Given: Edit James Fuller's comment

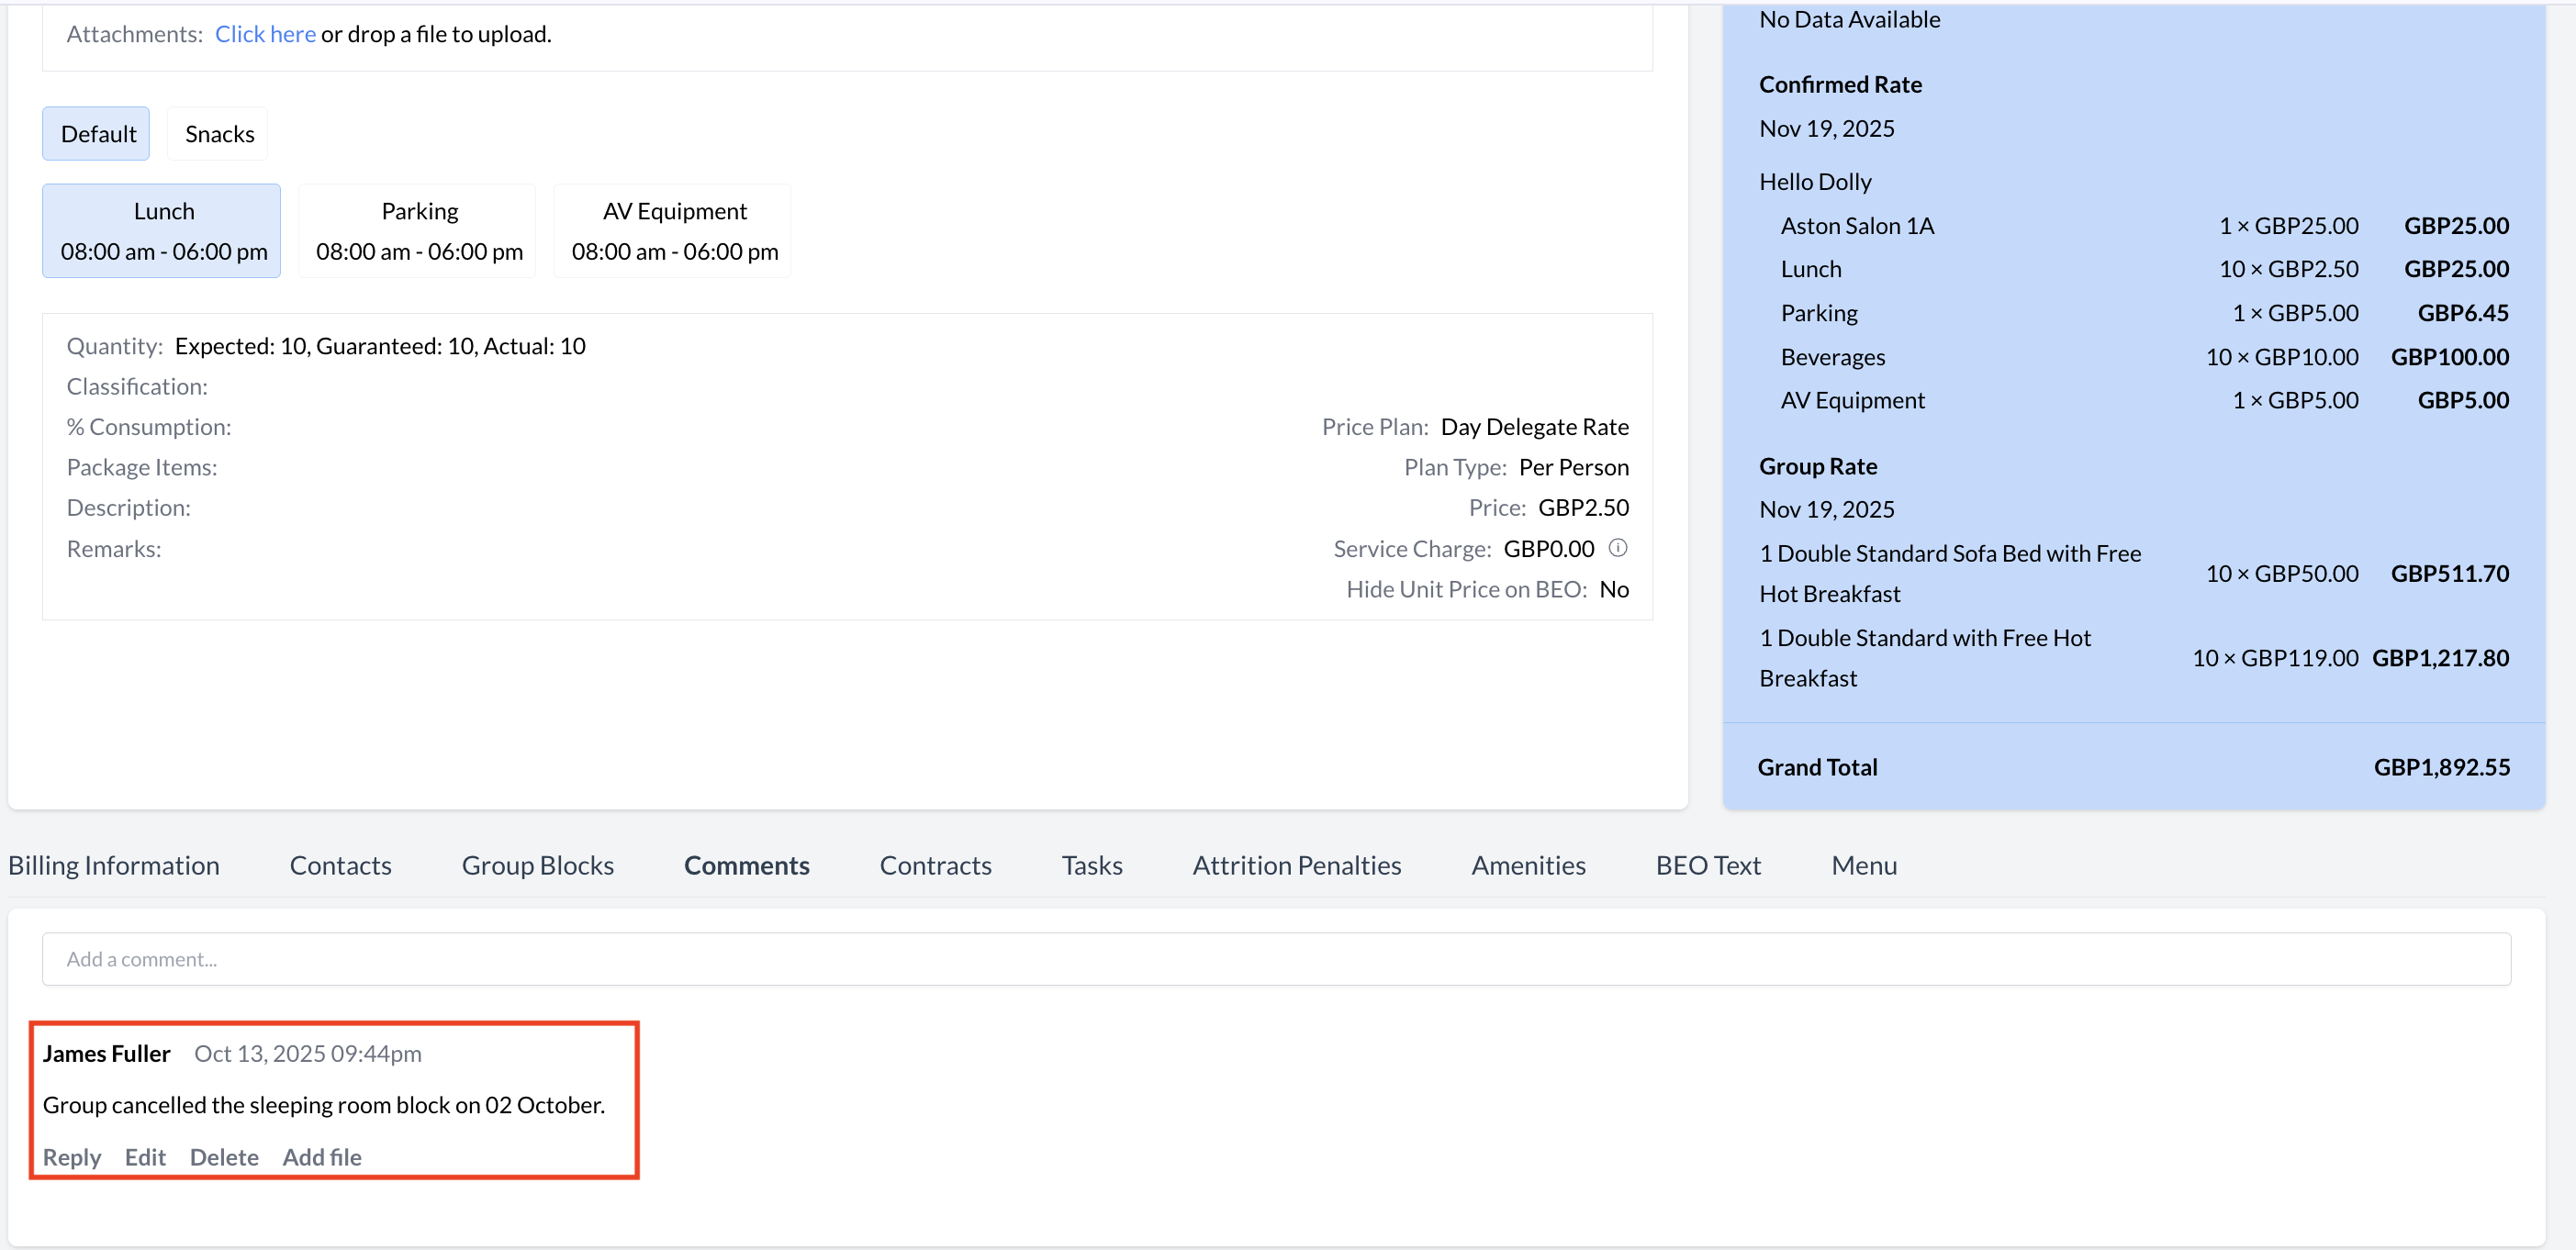Looking at the screenshot, I should [145, 1157].
